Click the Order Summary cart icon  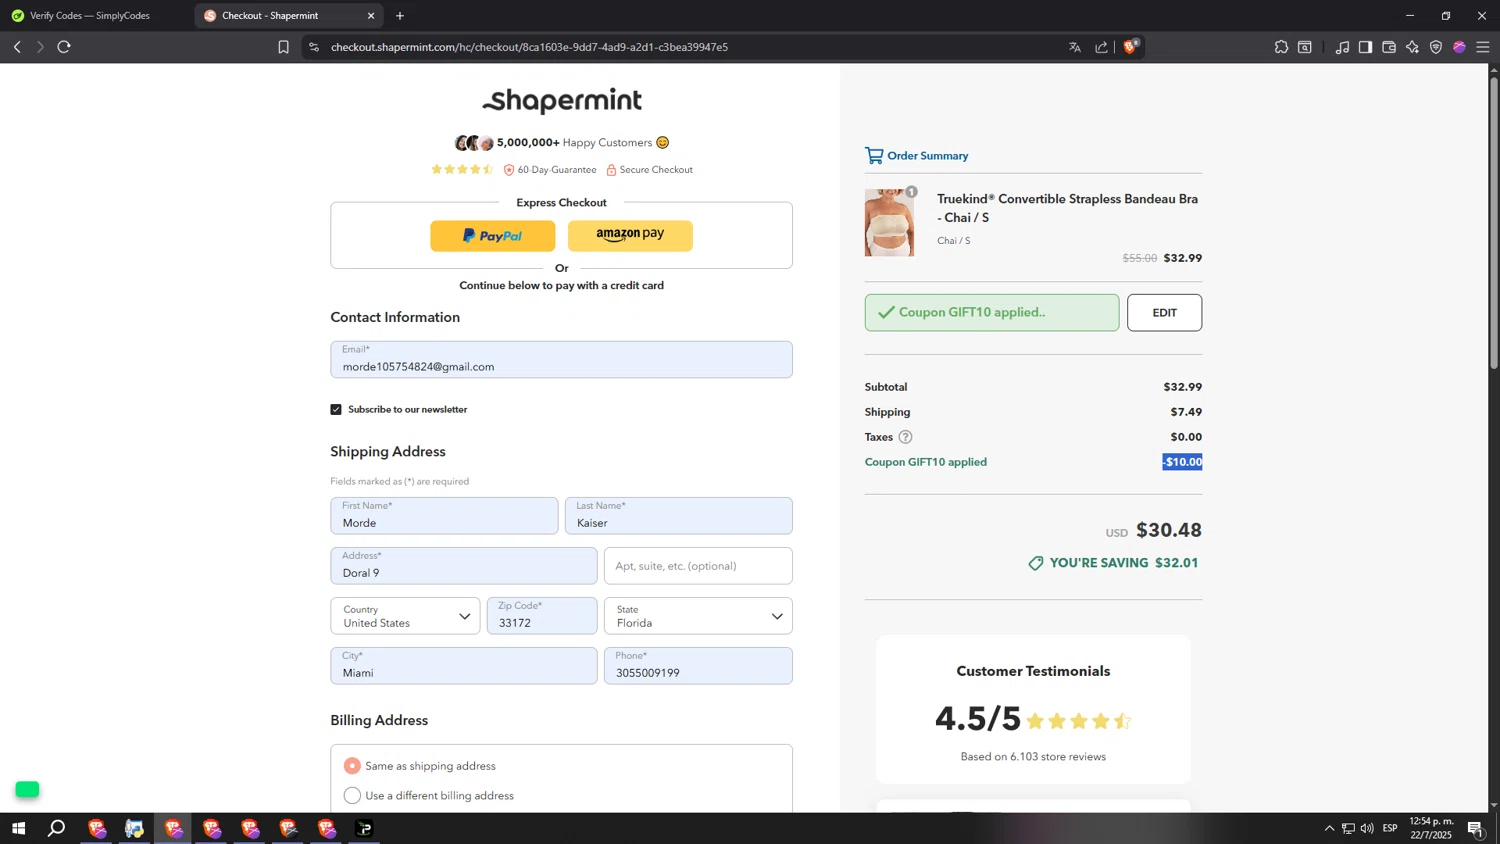874,155
